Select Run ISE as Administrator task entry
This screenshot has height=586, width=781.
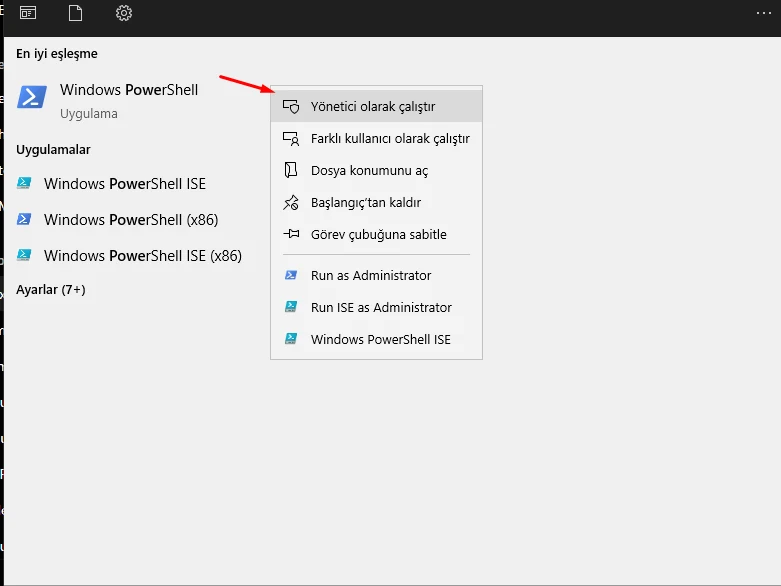[x=376, y=307]
